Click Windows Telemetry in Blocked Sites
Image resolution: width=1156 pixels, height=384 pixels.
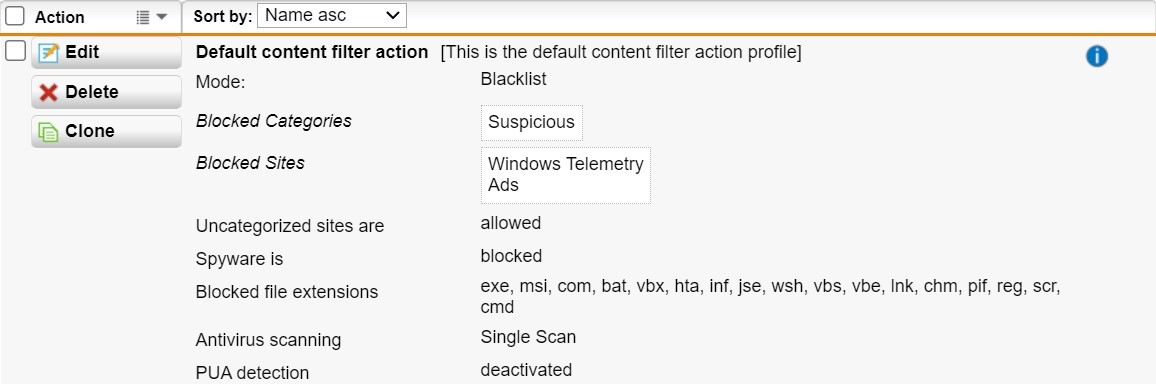coord(565,164)
